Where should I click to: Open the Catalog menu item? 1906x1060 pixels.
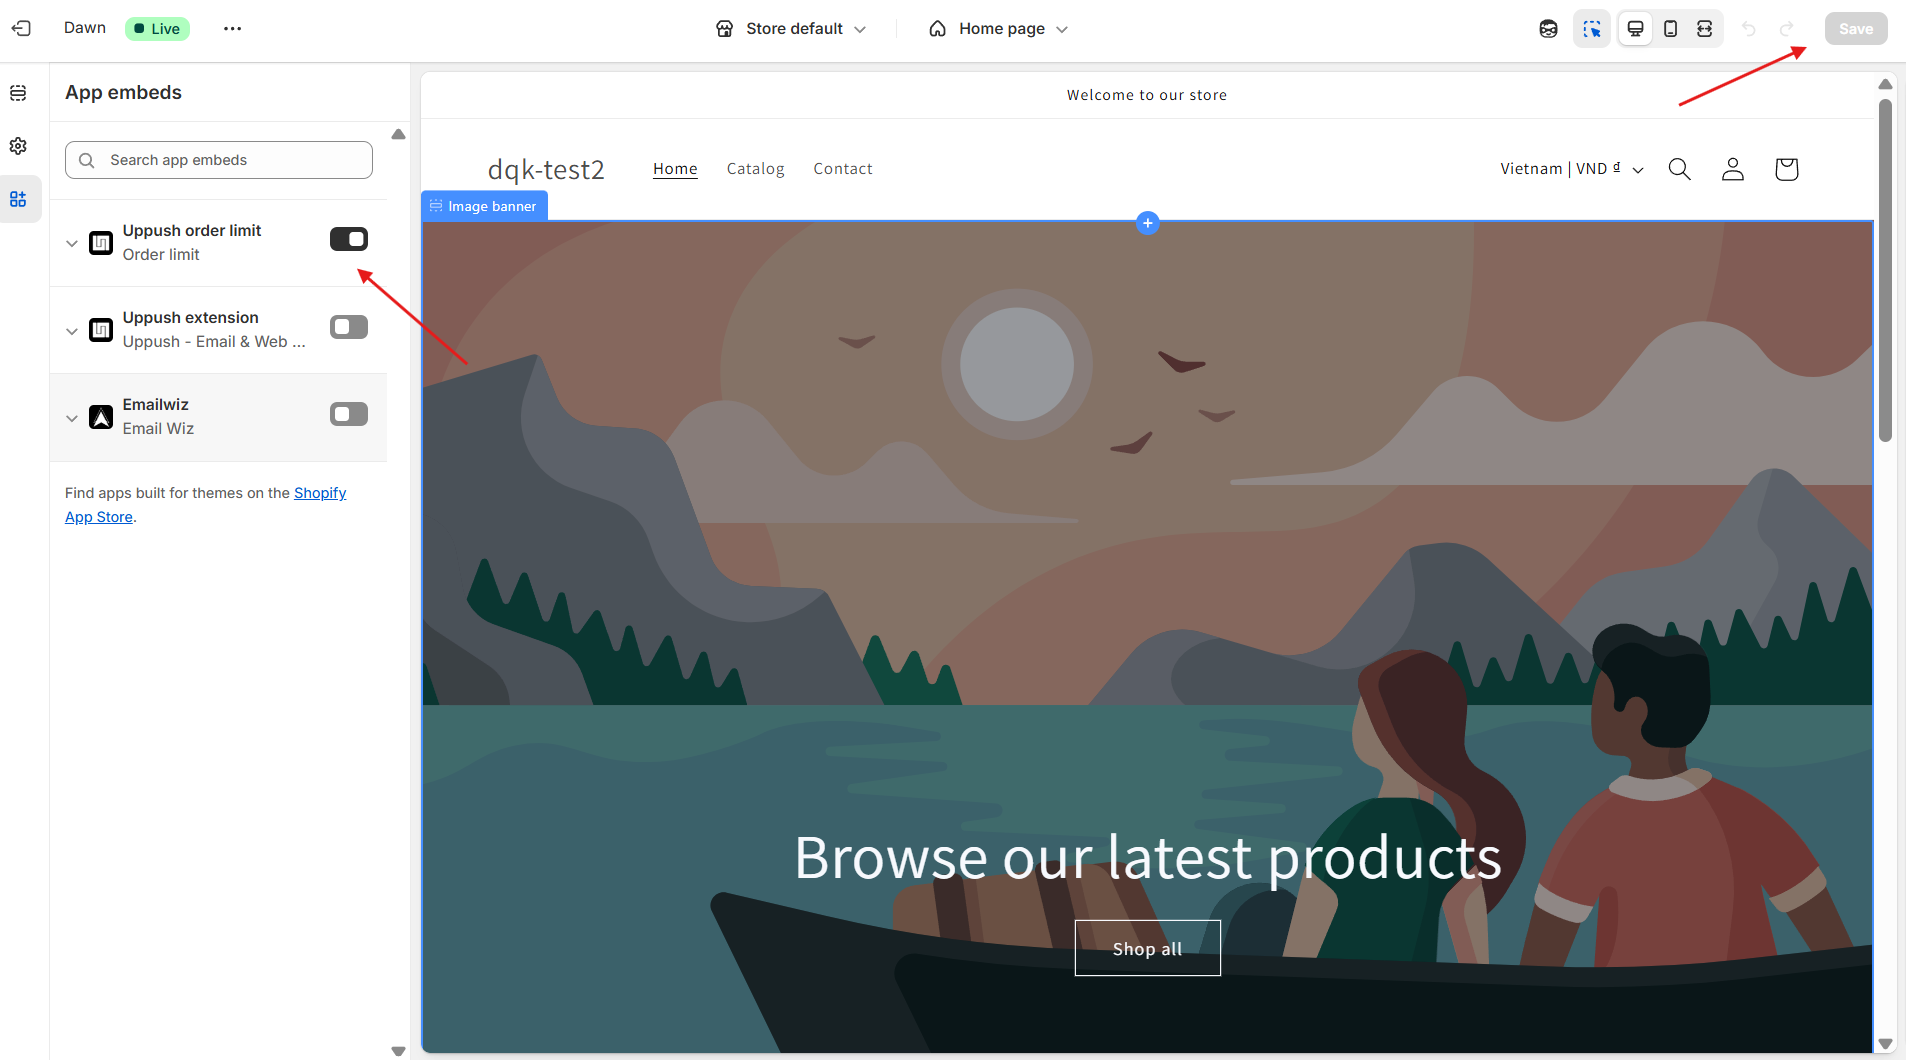tap(755, 169)
